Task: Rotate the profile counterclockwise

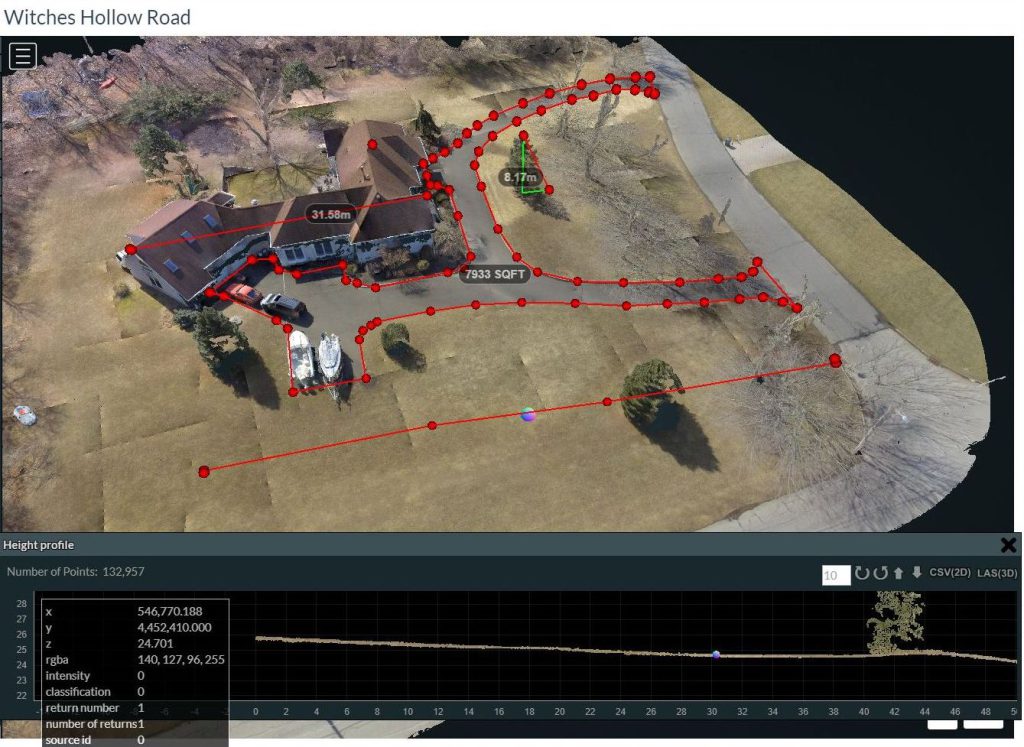Action: coord(881,574)
